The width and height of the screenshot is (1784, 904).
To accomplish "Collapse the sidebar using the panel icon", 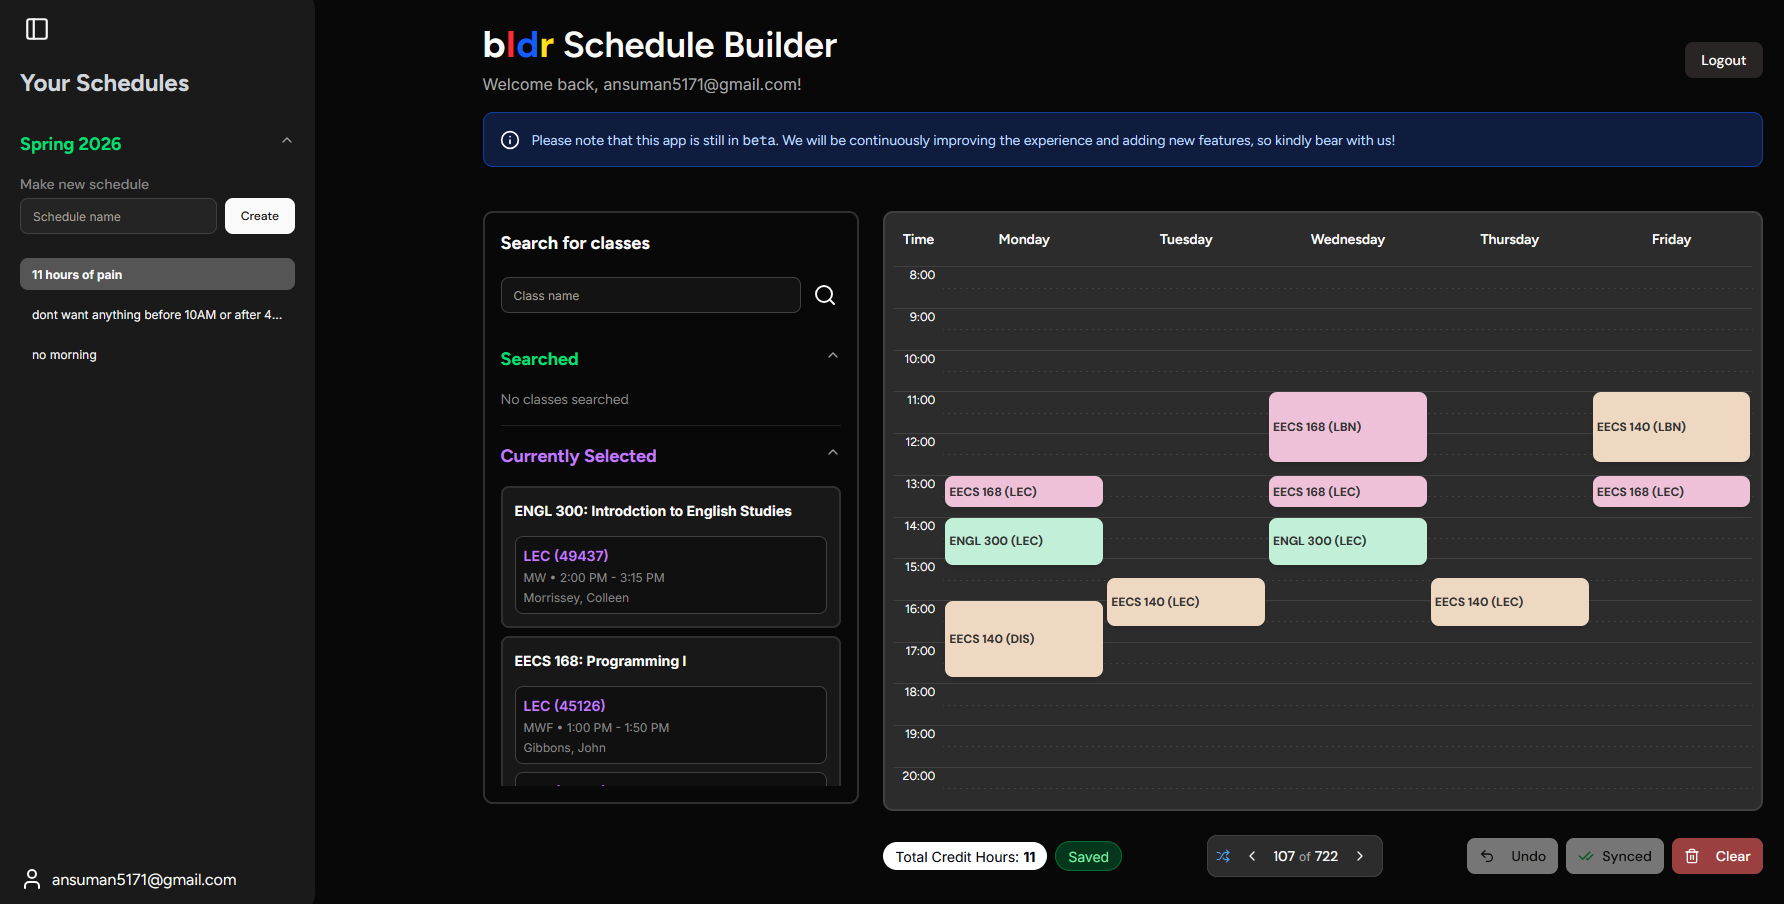I will pos(37,29).
